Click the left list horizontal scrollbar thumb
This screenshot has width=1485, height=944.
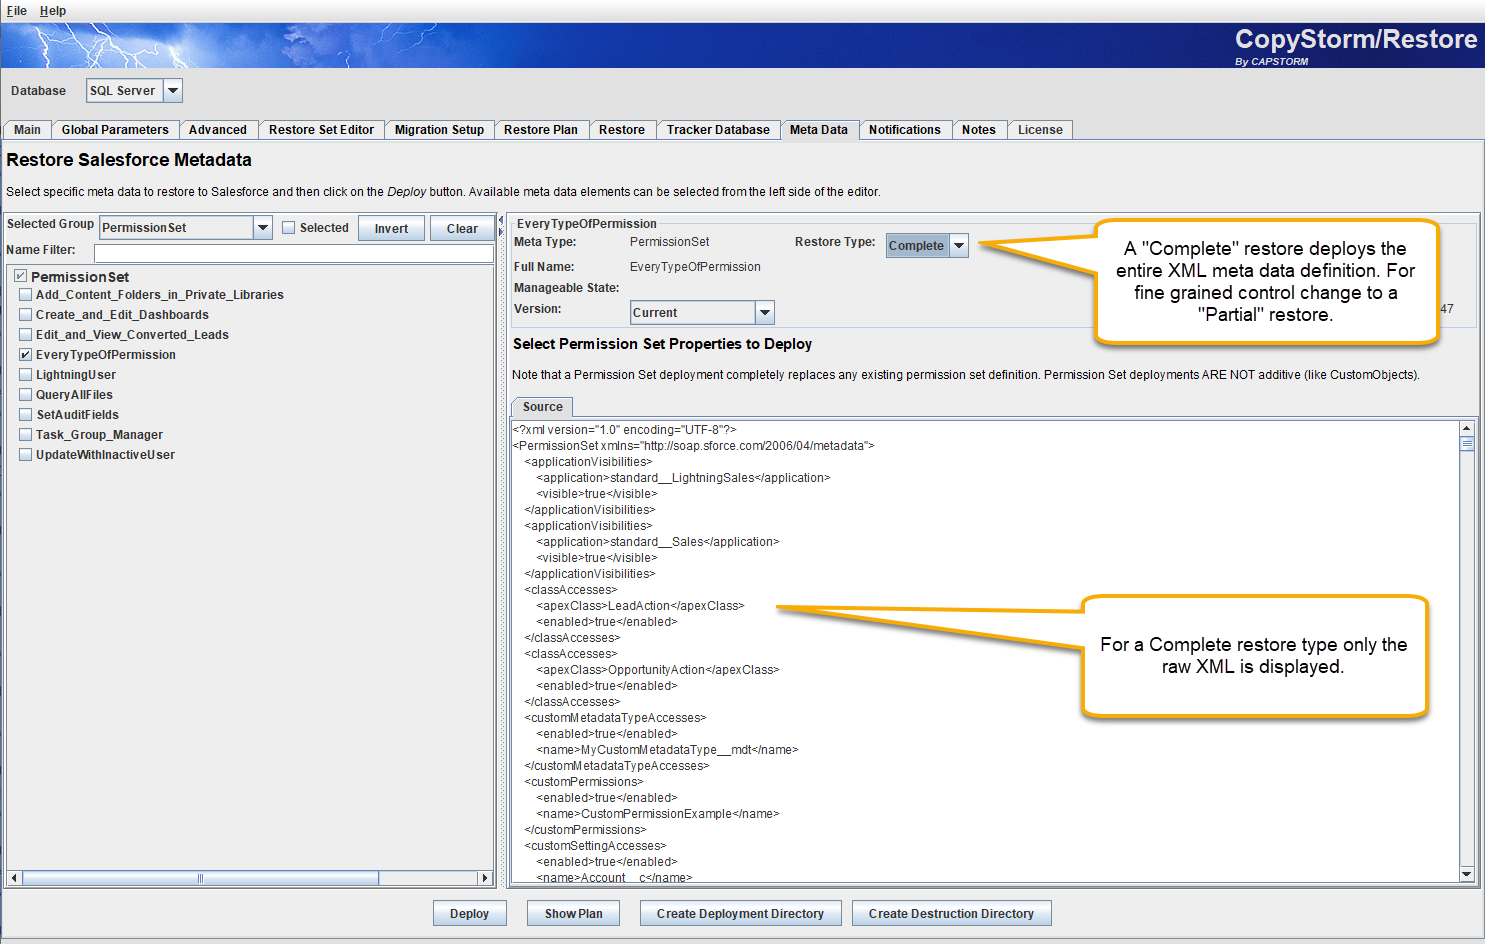tap(200, 878)
